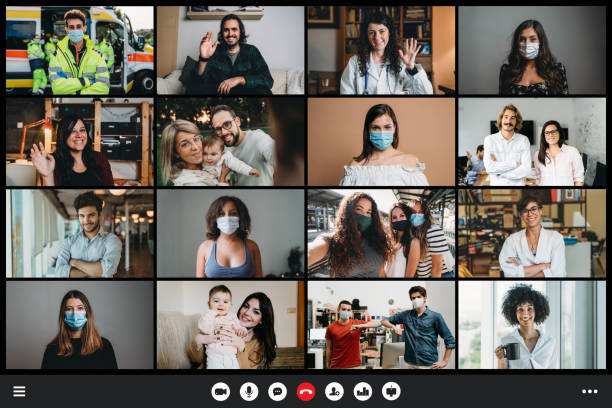Select the masked woman in floral top tile
Image resolution: width=612 pixels, height=408 pixels.
(532, 50)
